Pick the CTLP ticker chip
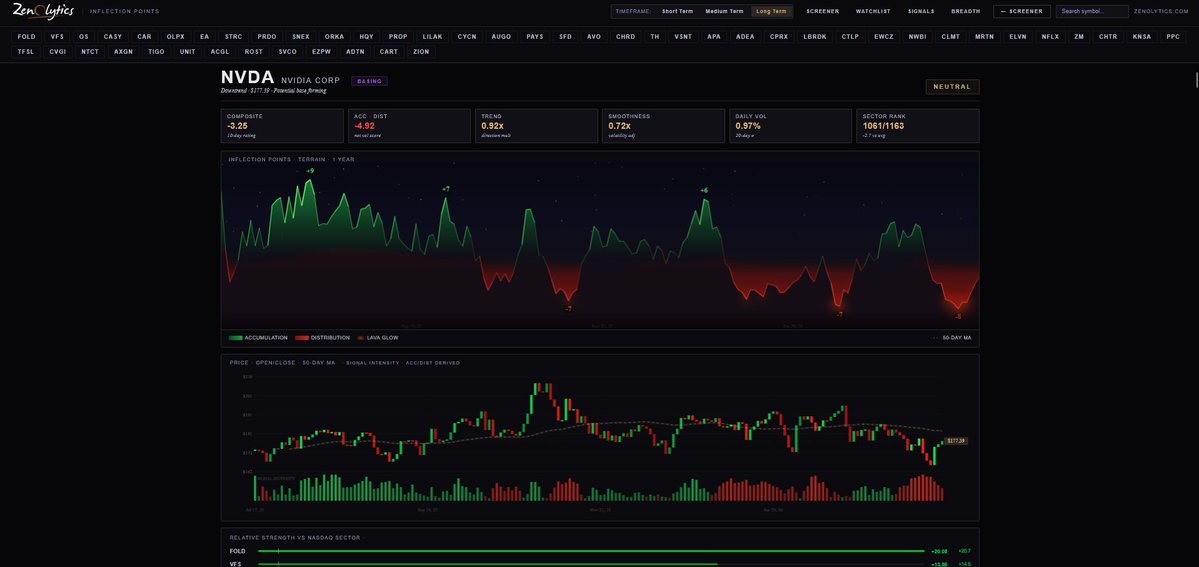The width and height of the screenshot is (1199, 567). pyautogui.click(x=850, y=37)
